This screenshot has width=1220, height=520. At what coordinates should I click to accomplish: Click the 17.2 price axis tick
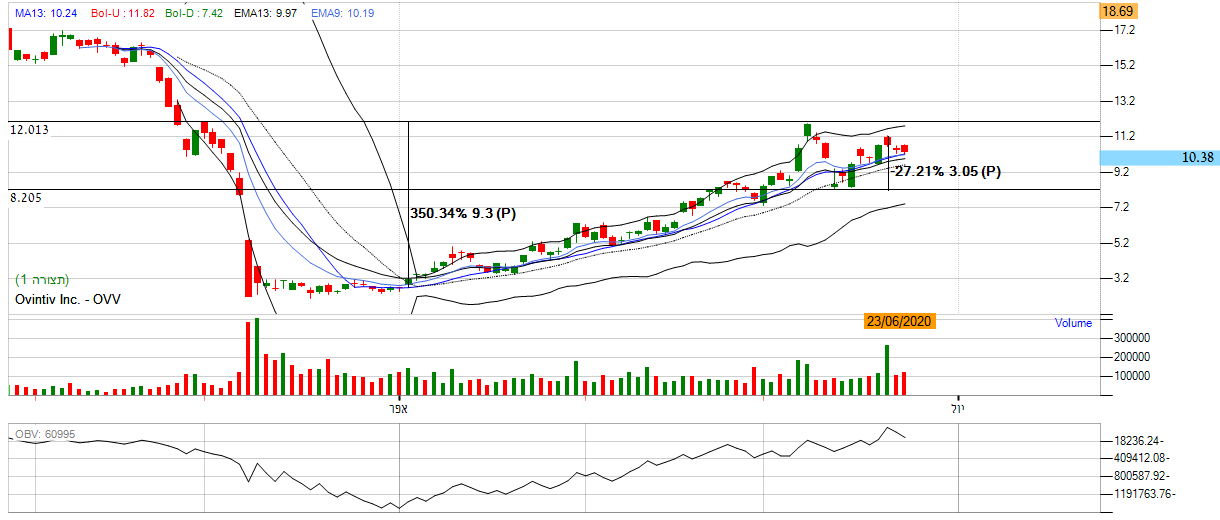(x=1125, y=31)
